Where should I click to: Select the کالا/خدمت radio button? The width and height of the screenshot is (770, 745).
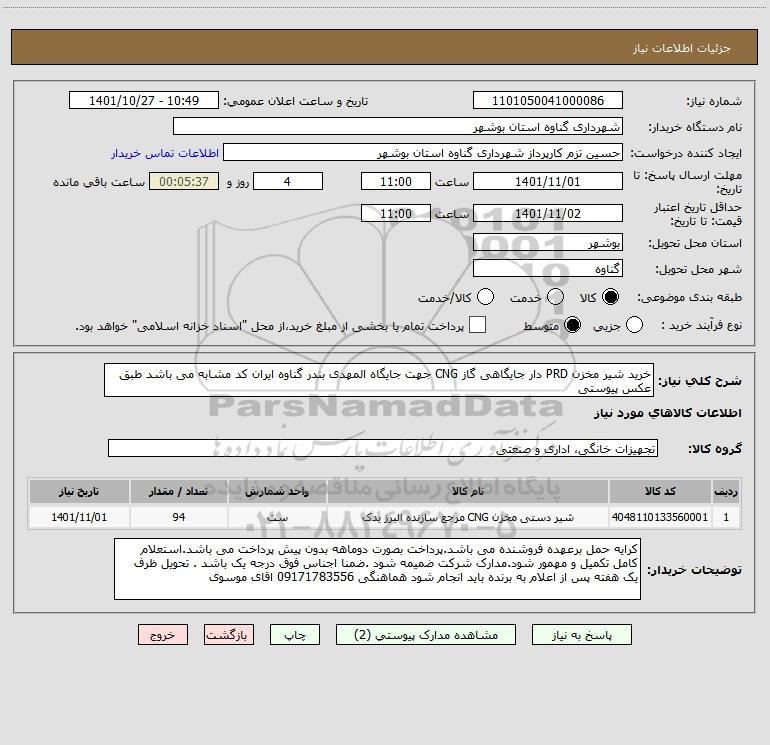point(486,297)
